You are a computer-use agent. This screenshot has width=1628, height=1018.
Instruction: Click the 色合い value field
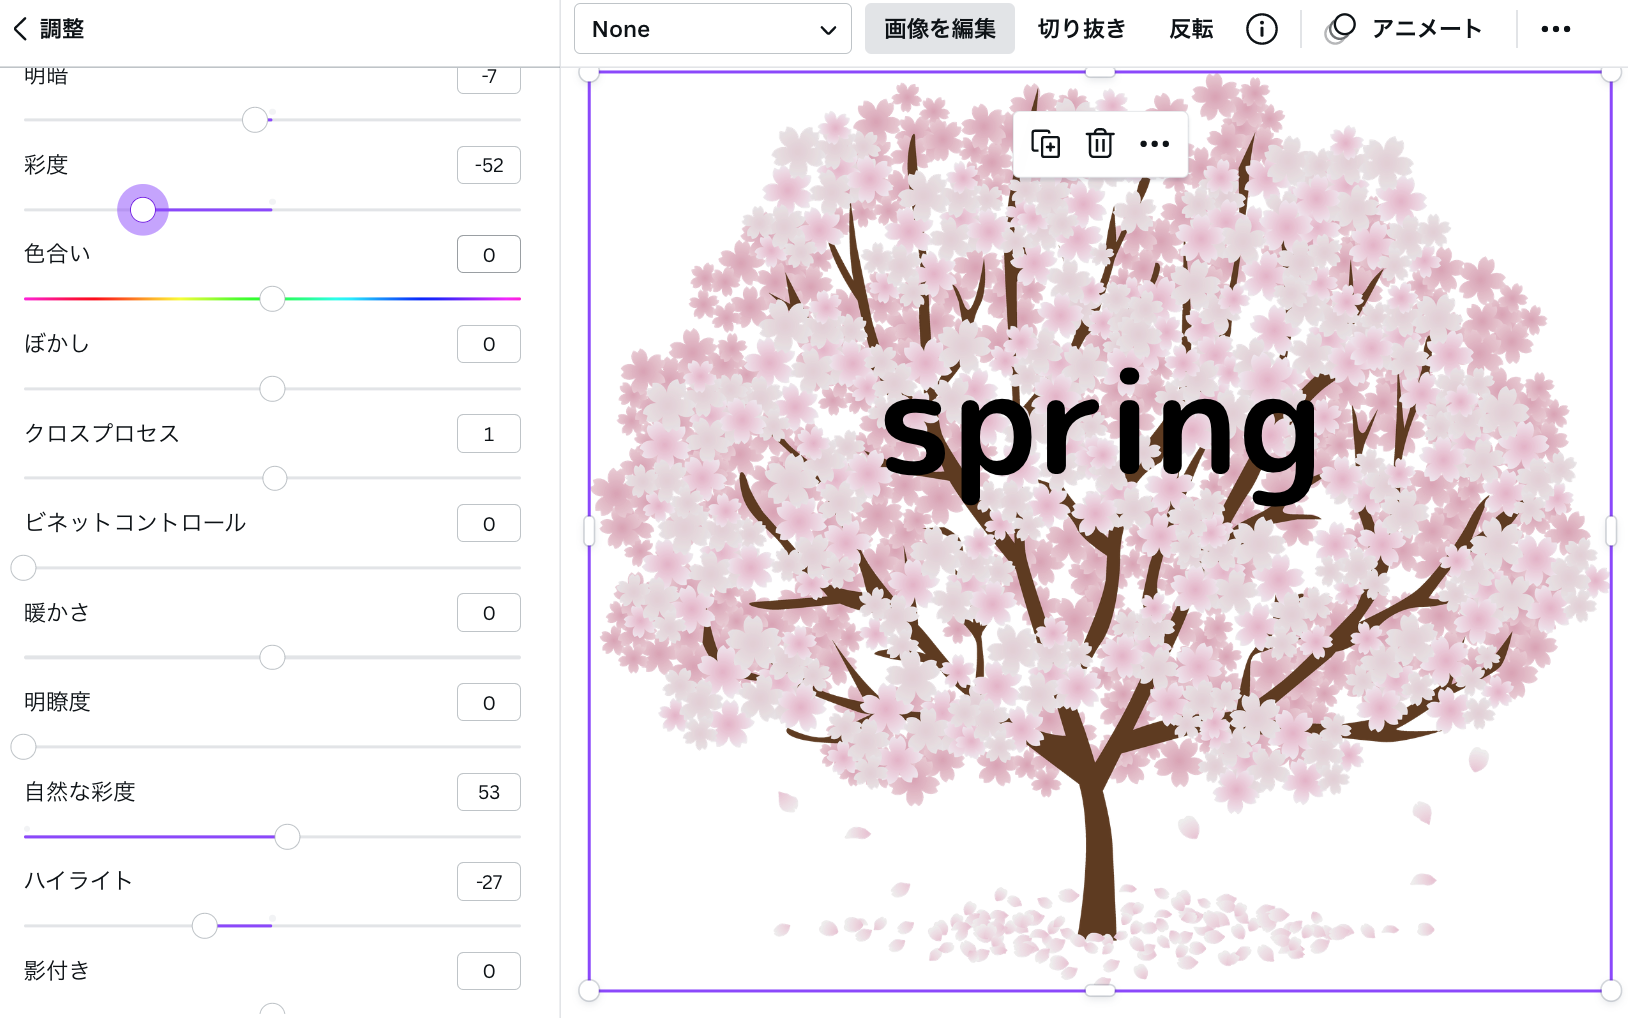(x=489, y=254)
